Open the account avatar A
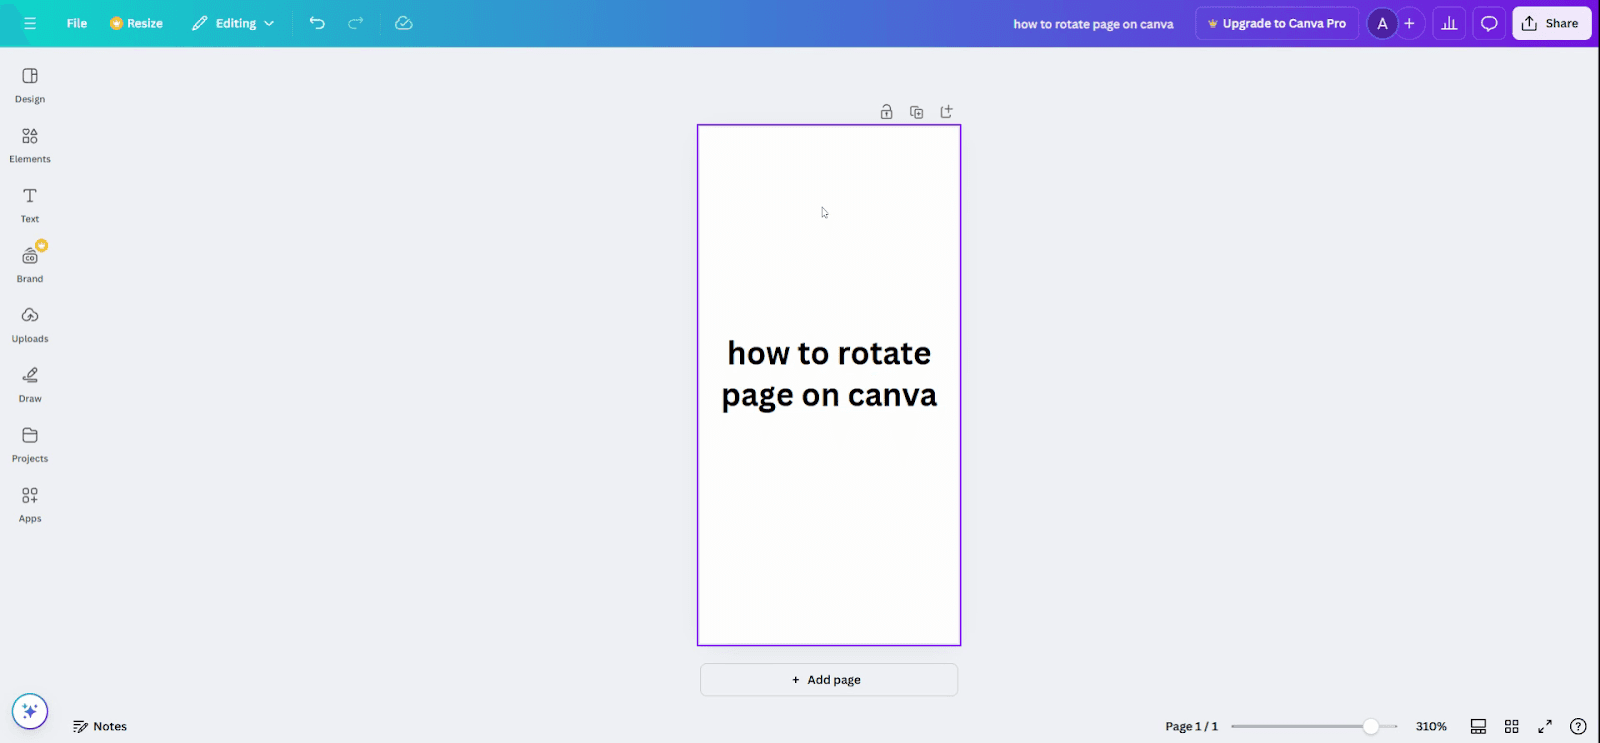 1382,23
